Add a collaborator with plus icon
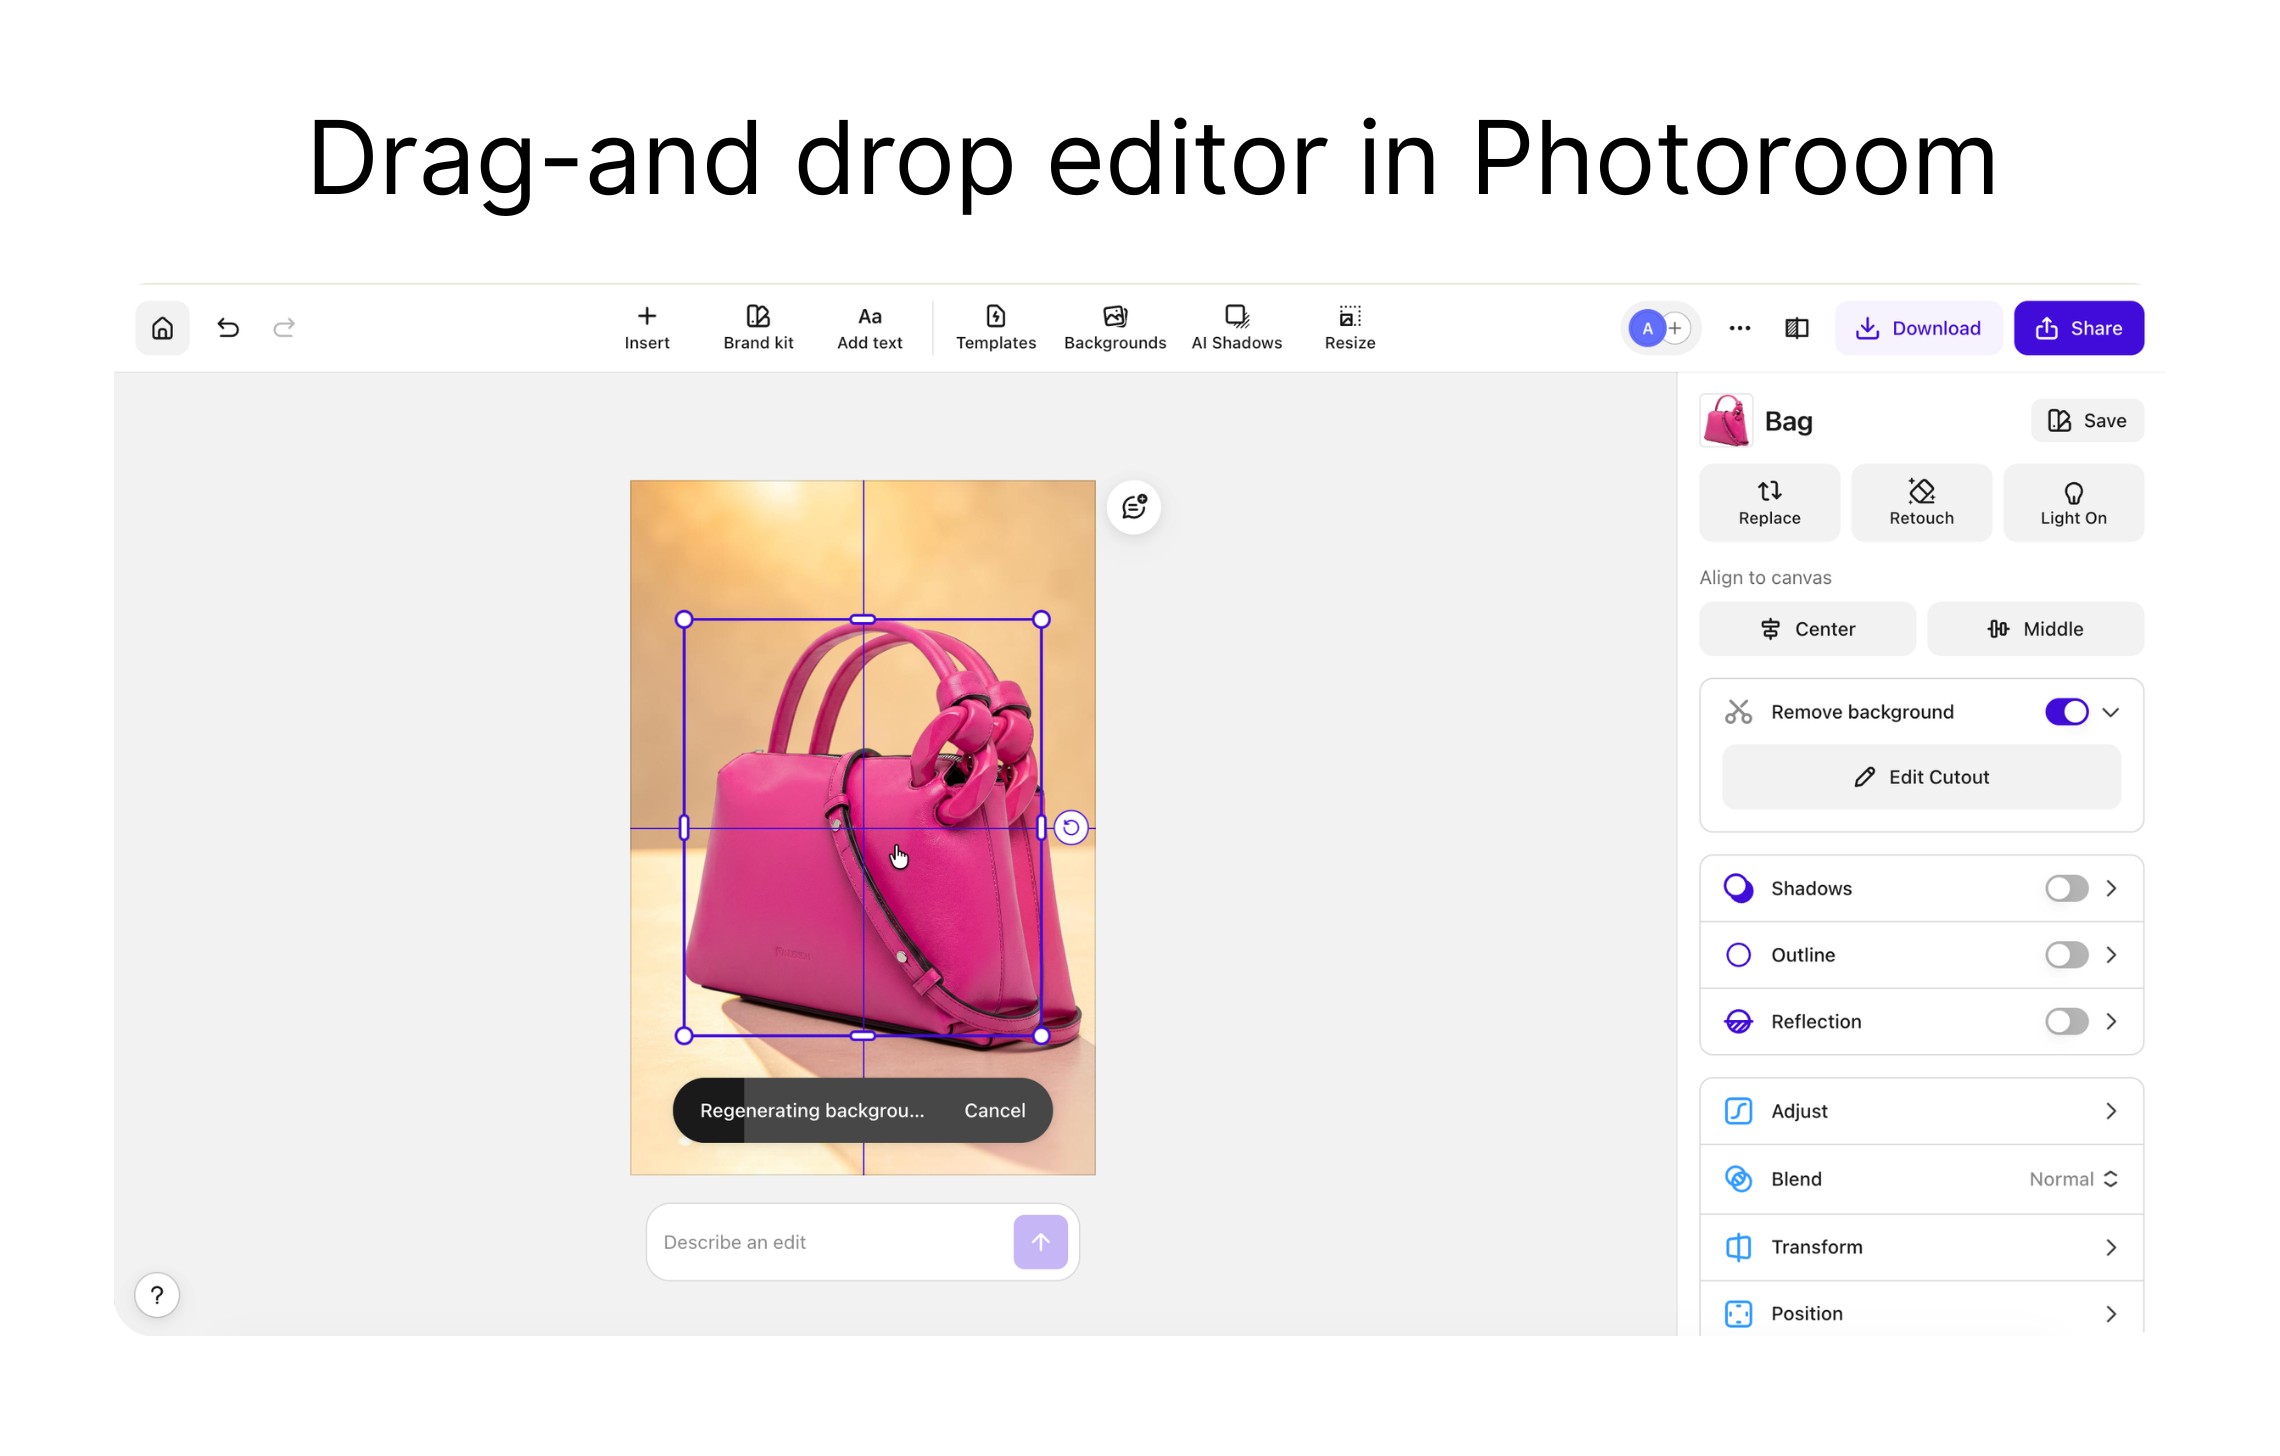This screenshot has width=2280, height=1456. point(1676,328)
